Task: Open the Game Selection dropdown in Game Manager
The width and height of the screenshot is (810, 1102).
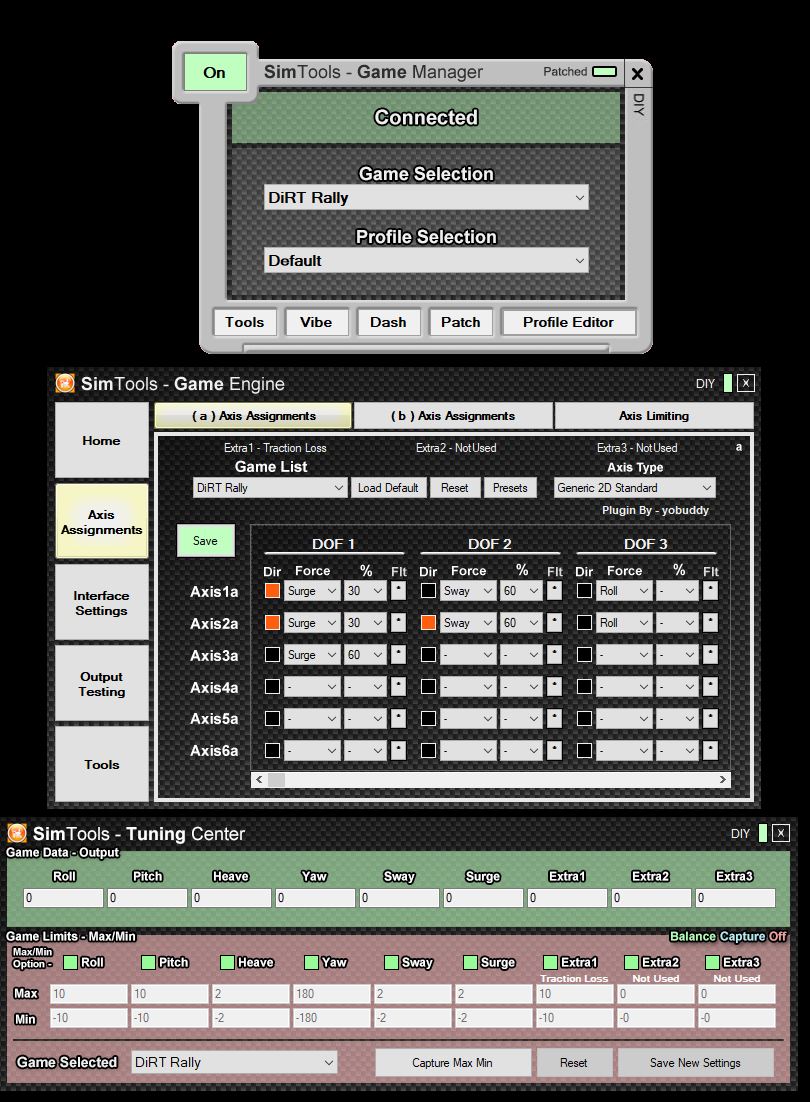Action: 426,197
